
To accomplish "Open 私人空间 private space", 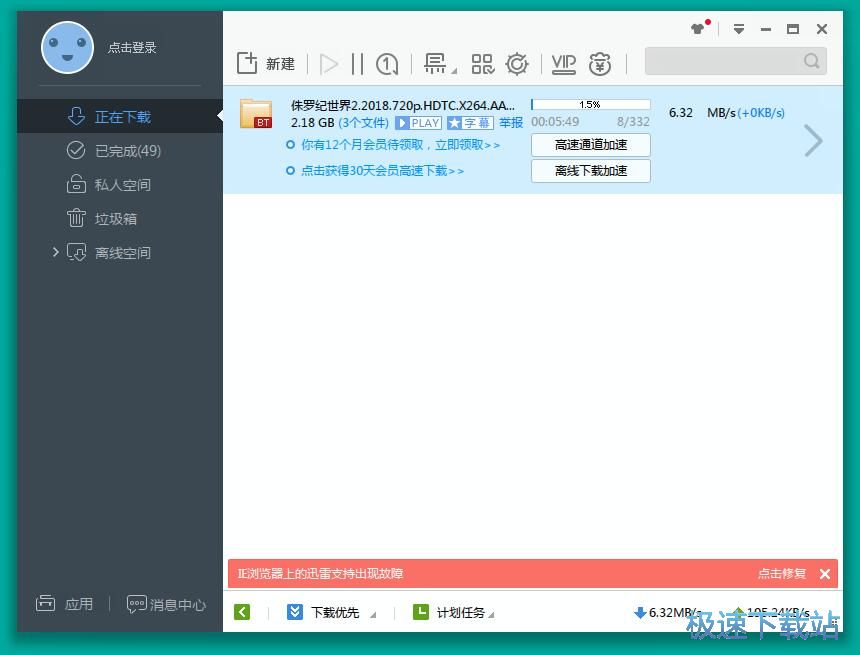I will 120,184.
